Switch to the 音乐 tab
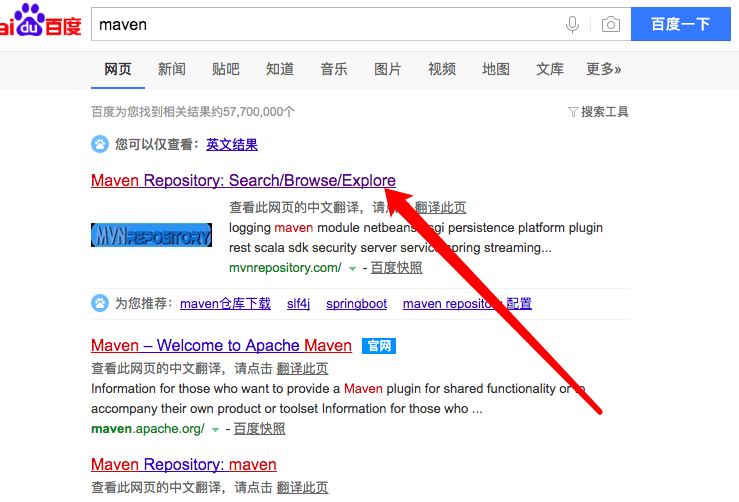This screenshot has width=739, height=502. pos(334,69)
